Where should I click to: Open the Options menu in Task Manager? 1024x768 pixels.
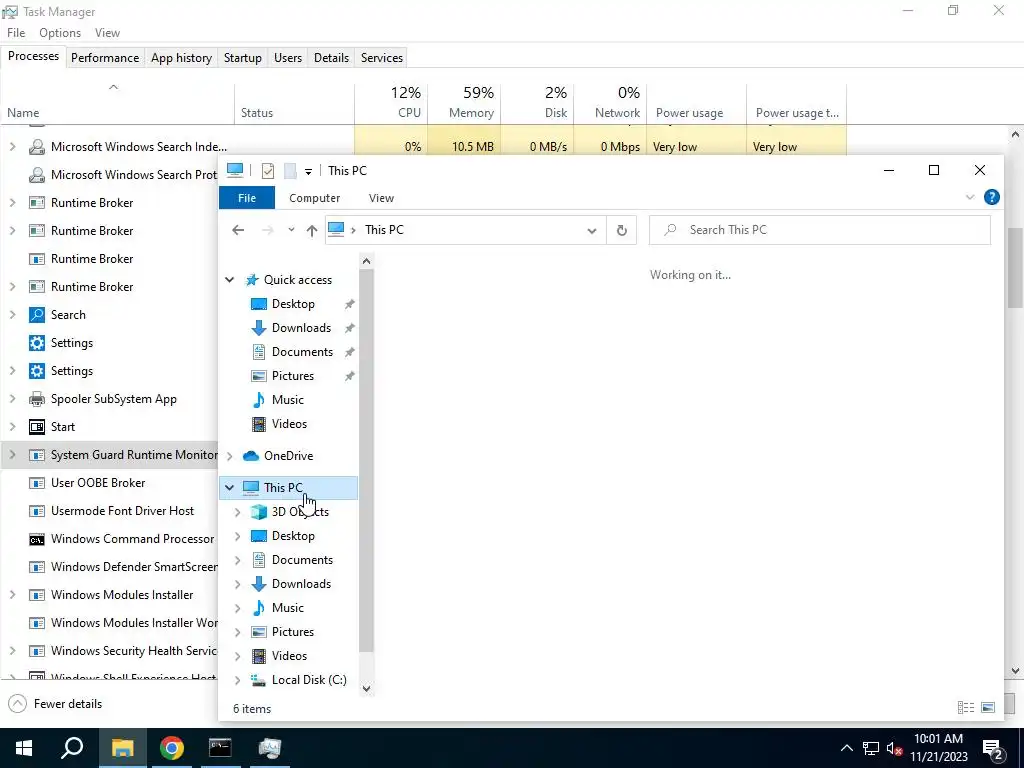tap(60, 33)
